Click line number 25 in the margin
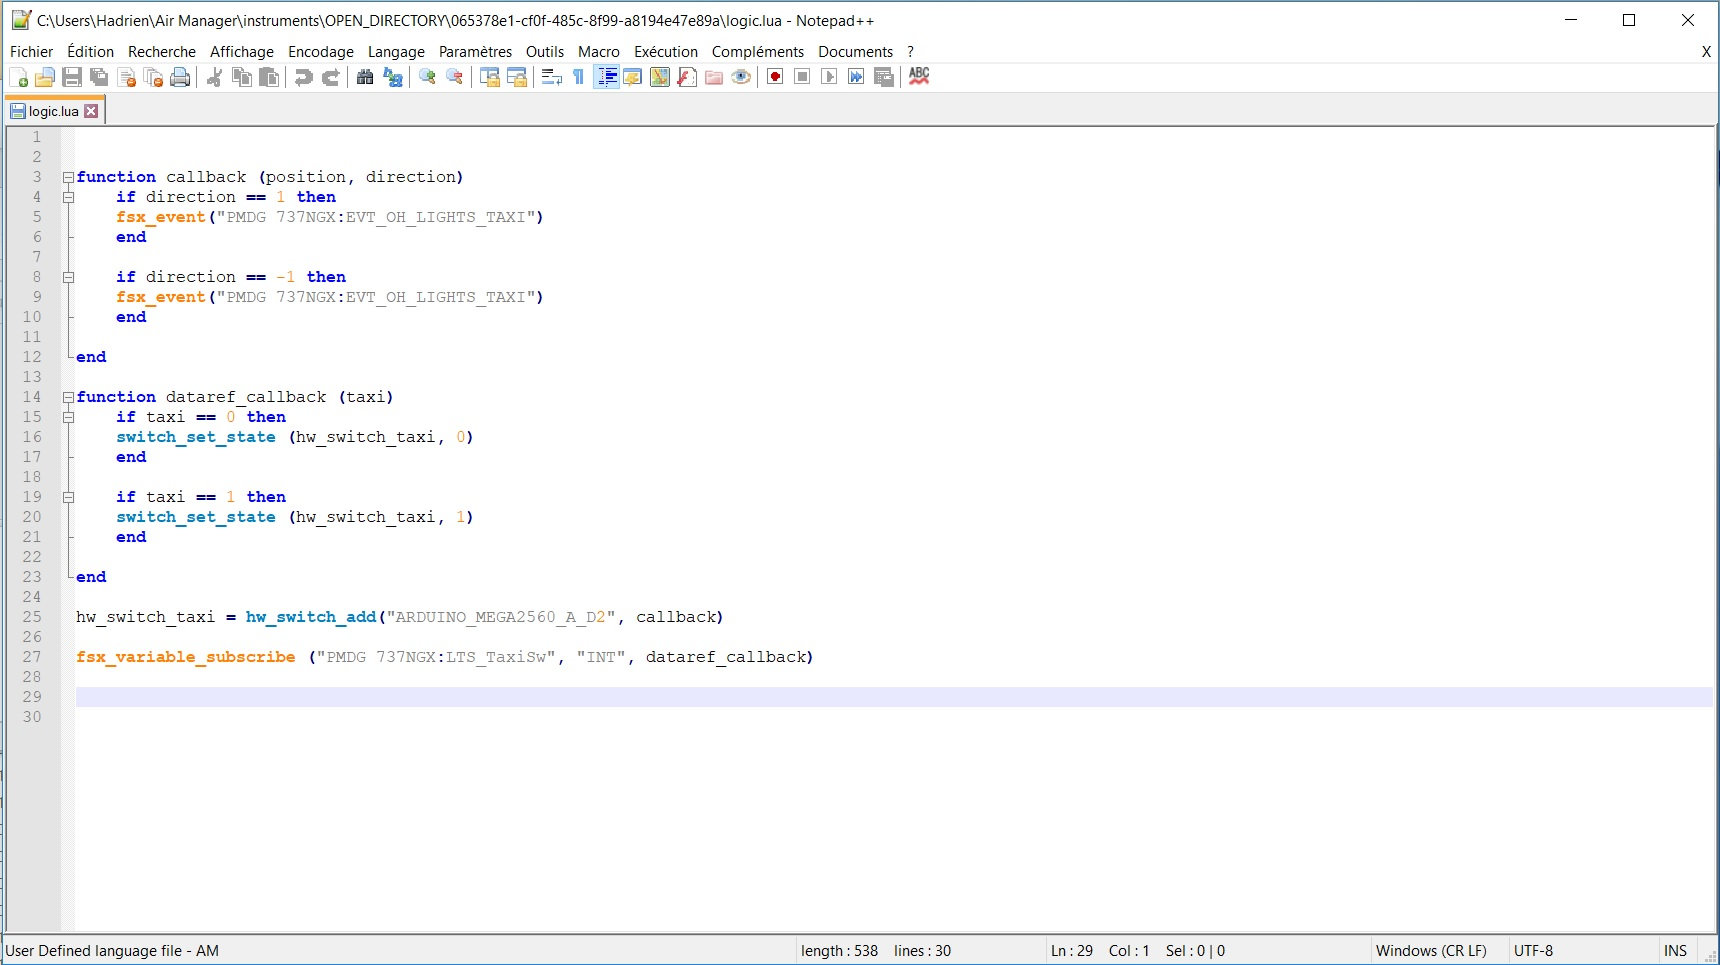 click(32, 617)
